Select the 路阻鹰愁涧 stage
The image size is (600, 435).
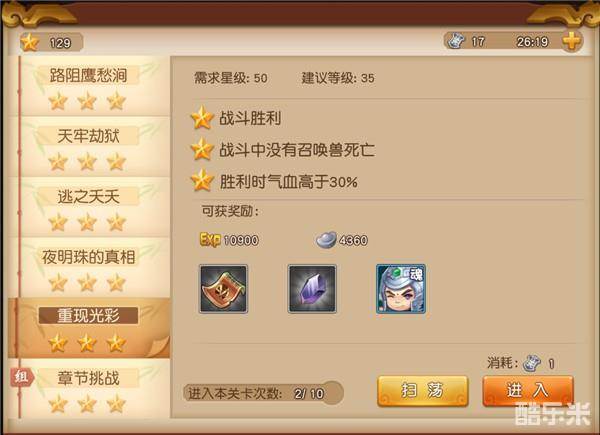[x=89, y=86]
